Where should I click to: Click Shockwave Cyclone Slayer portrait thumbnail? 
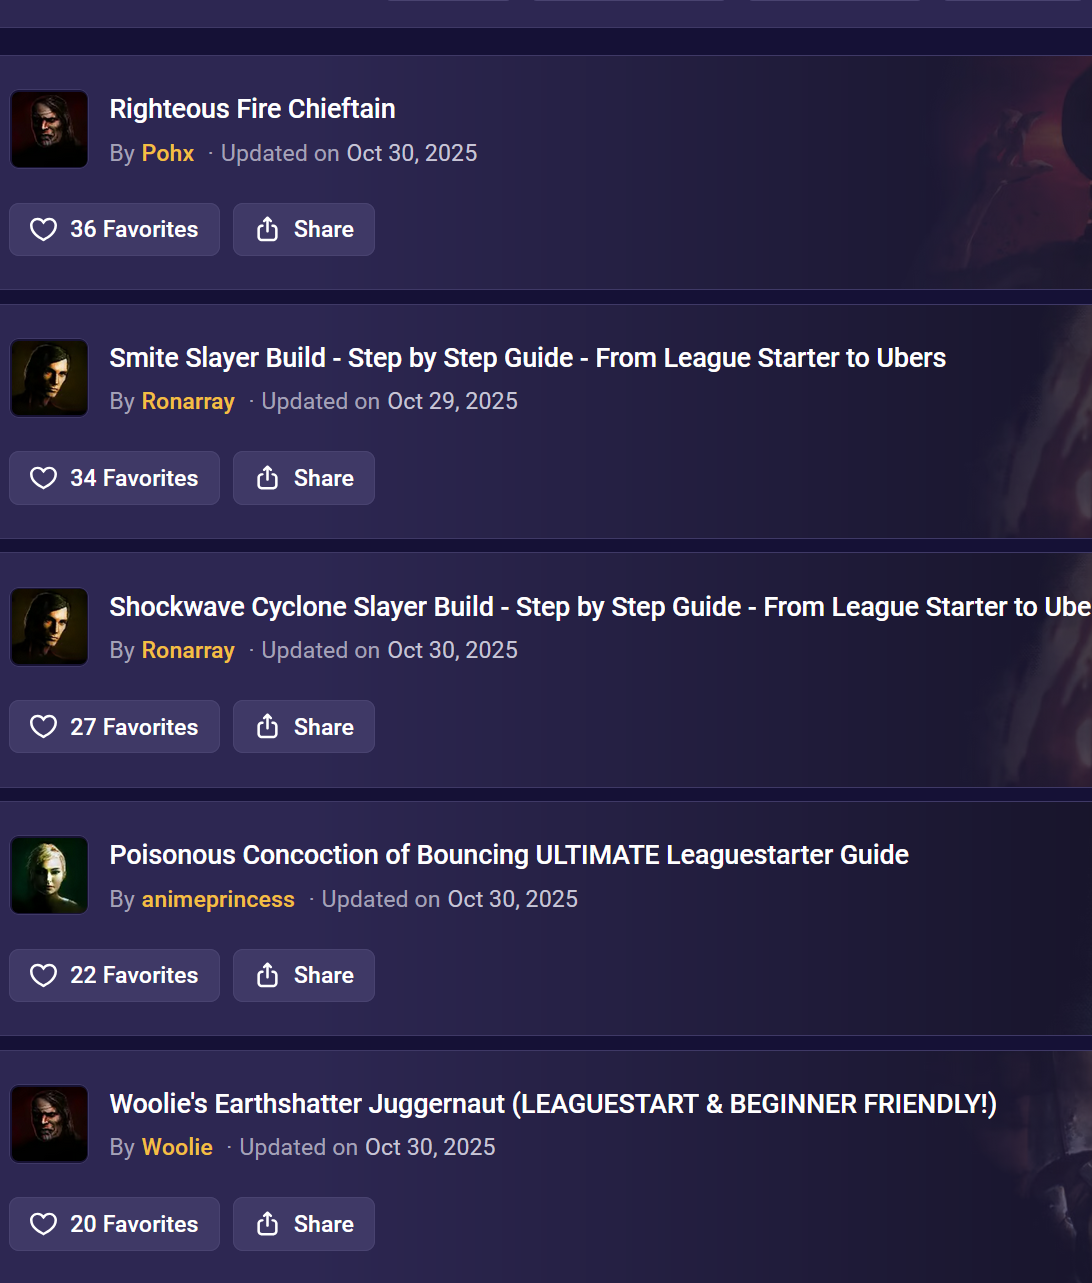49,627
